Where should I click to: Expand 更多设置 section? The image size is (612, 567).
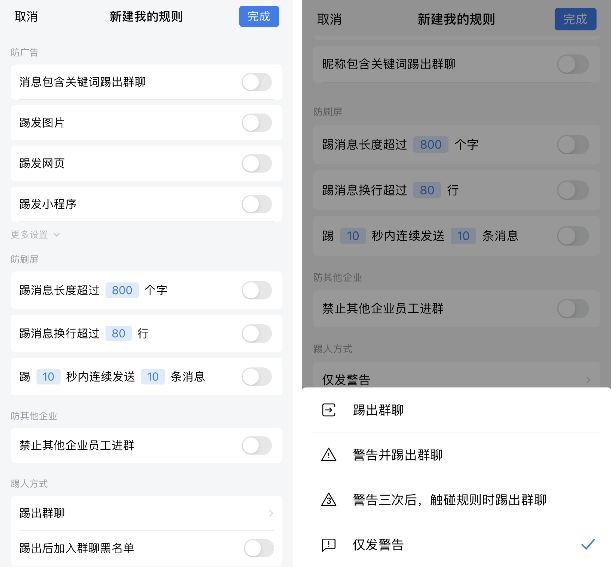coord(35,235)
